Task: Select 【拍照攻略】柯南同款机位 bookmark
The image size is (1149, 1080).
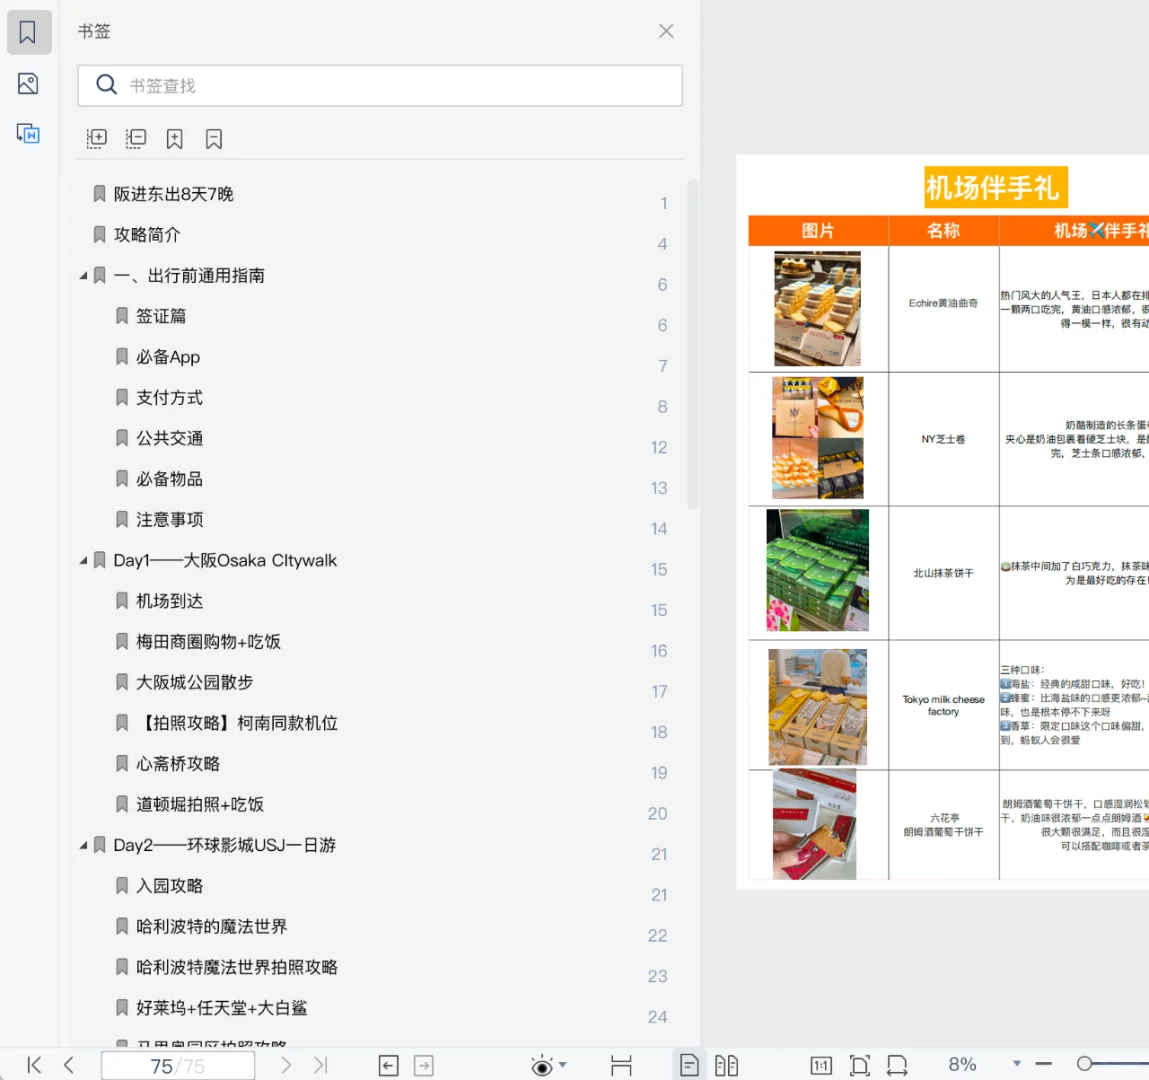Action: (237, 723)
